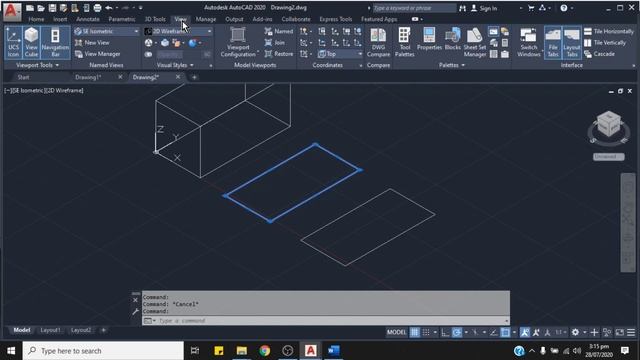Click New View button
The image size is (640, 360).
[92, 42]
